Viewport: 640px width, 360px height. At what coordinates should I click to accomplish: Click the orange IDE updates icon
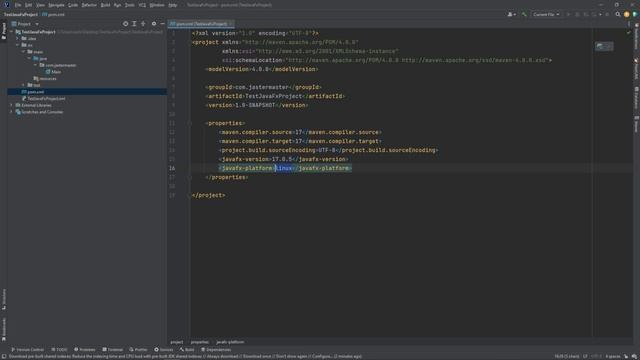(627, 14)
